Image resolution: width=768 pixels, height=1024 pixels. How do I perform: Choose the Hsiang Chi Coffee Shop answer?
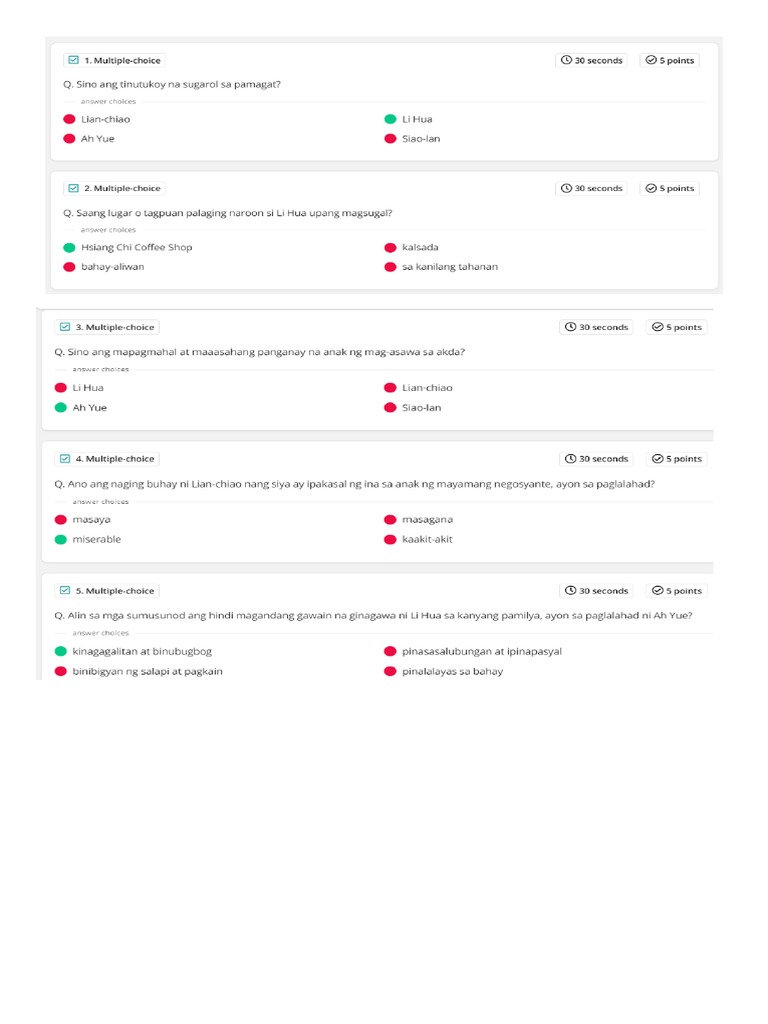(136, 247)
